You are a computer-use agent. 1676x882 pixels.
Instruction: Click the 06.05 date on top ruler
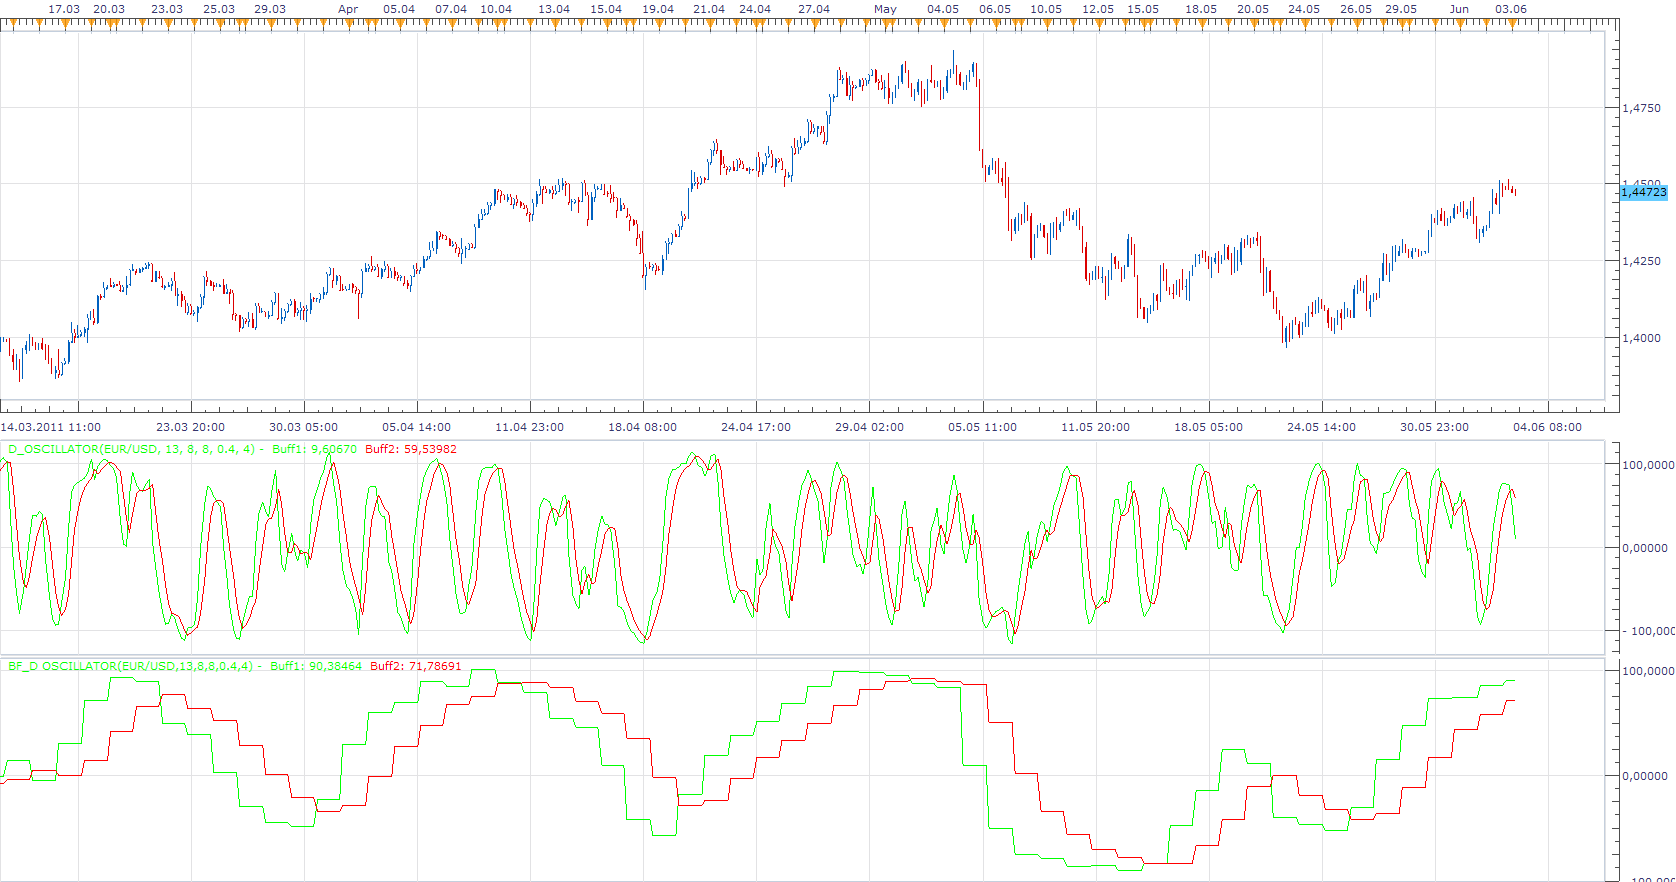[995, 9]
